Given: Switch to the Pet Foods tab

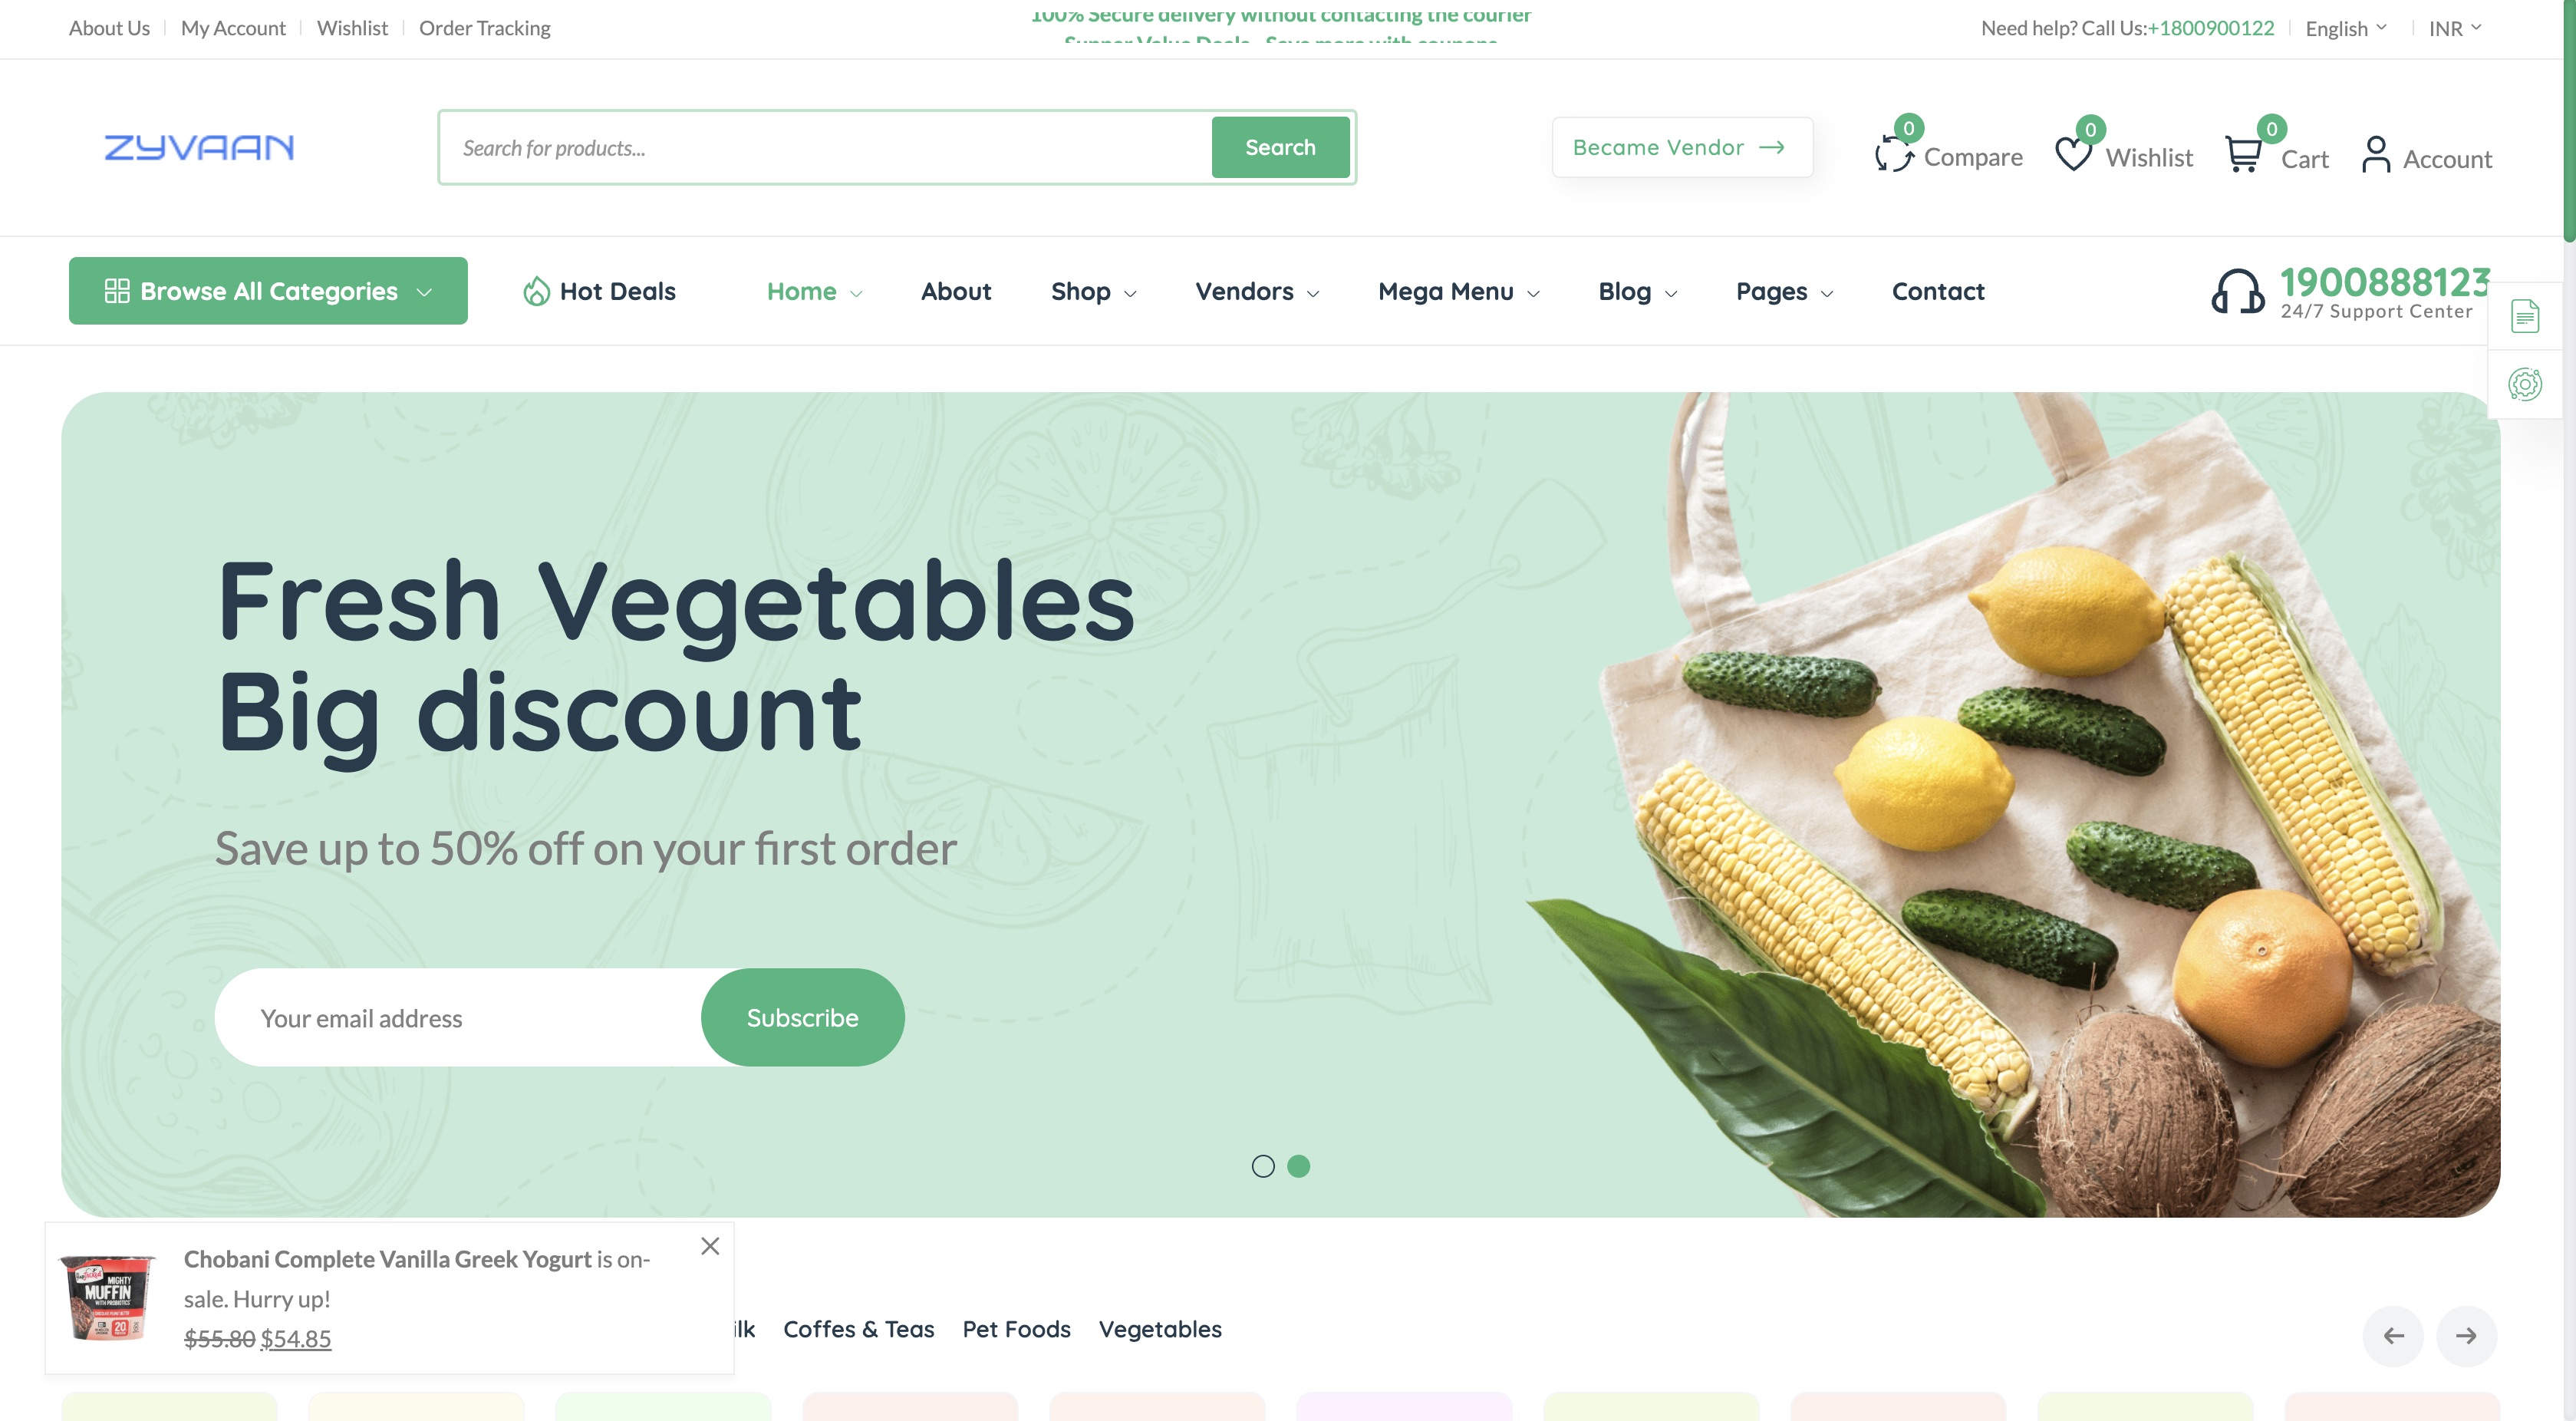Looking at the screenshot, I should [1016, 1329].
